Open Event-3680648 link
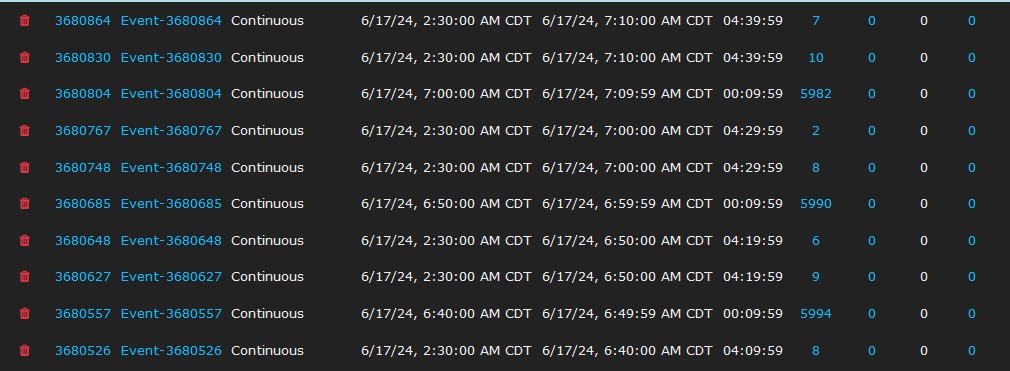The image size is (1010, 371). 171,240
